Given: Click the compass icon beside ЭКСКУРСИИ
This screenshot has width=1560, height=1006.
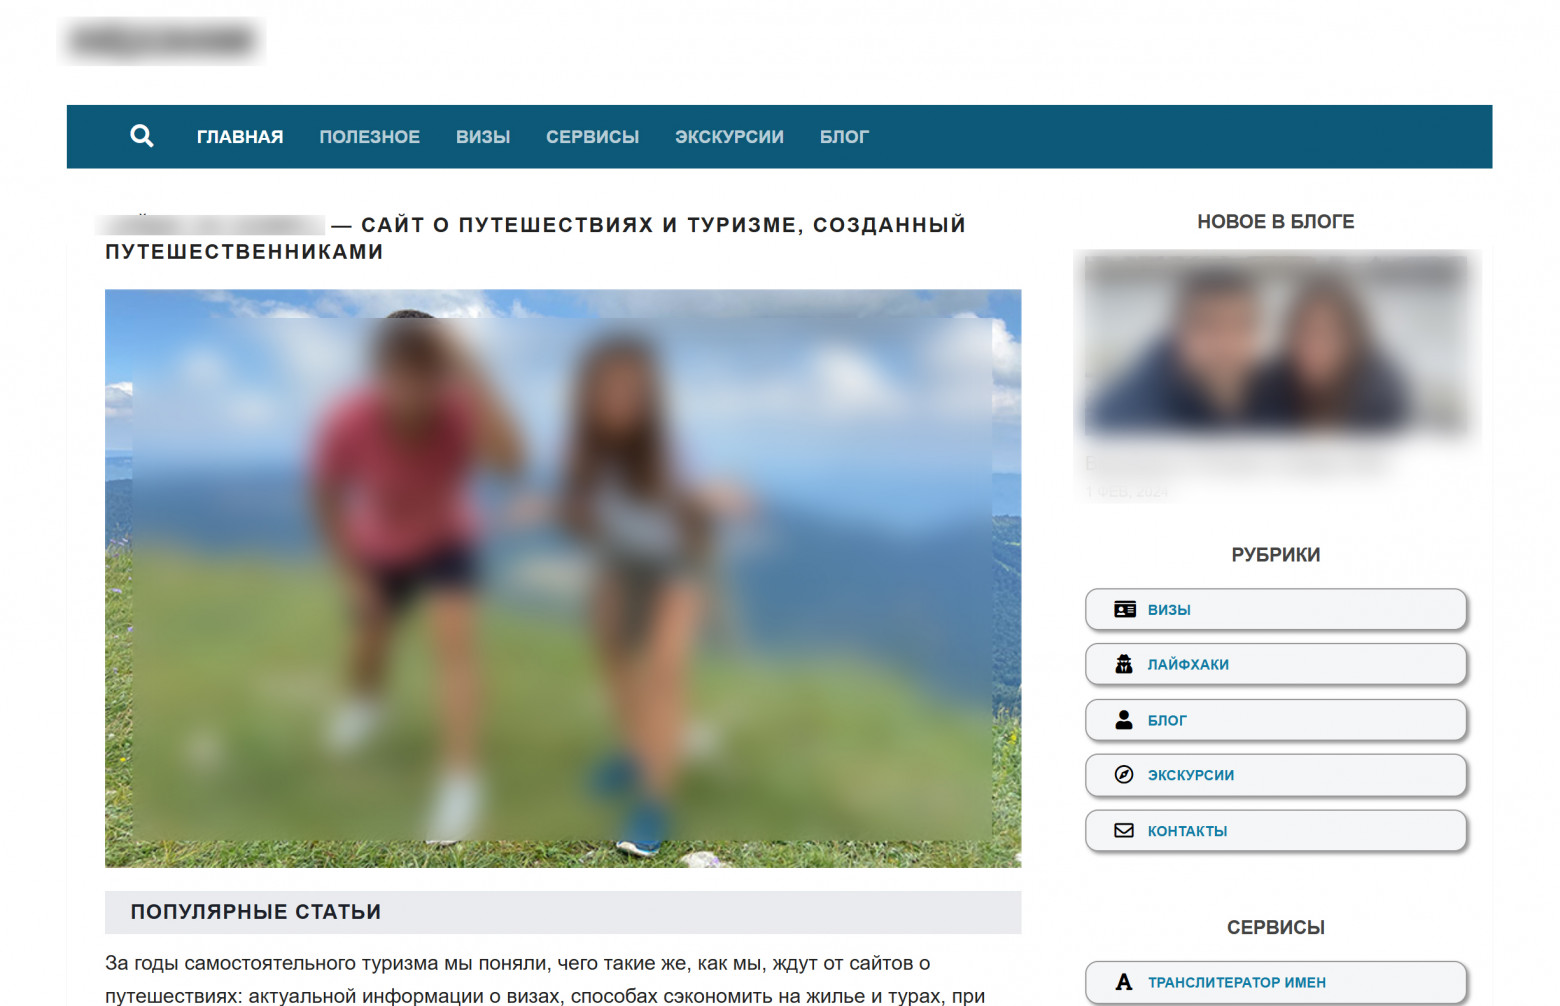Looking at the screenshot, I should tap(1124, 775).
